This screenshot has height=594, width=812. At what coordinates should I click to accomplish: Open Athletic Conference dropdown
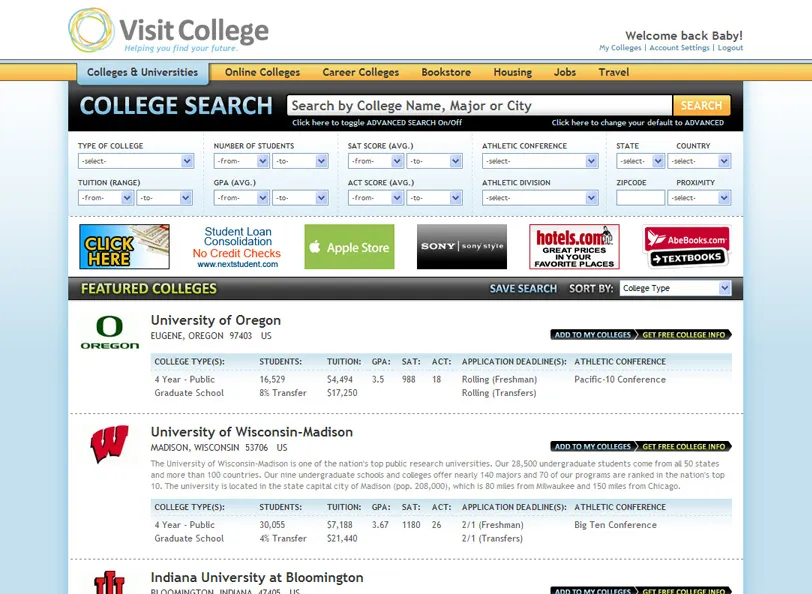point(540,161)
